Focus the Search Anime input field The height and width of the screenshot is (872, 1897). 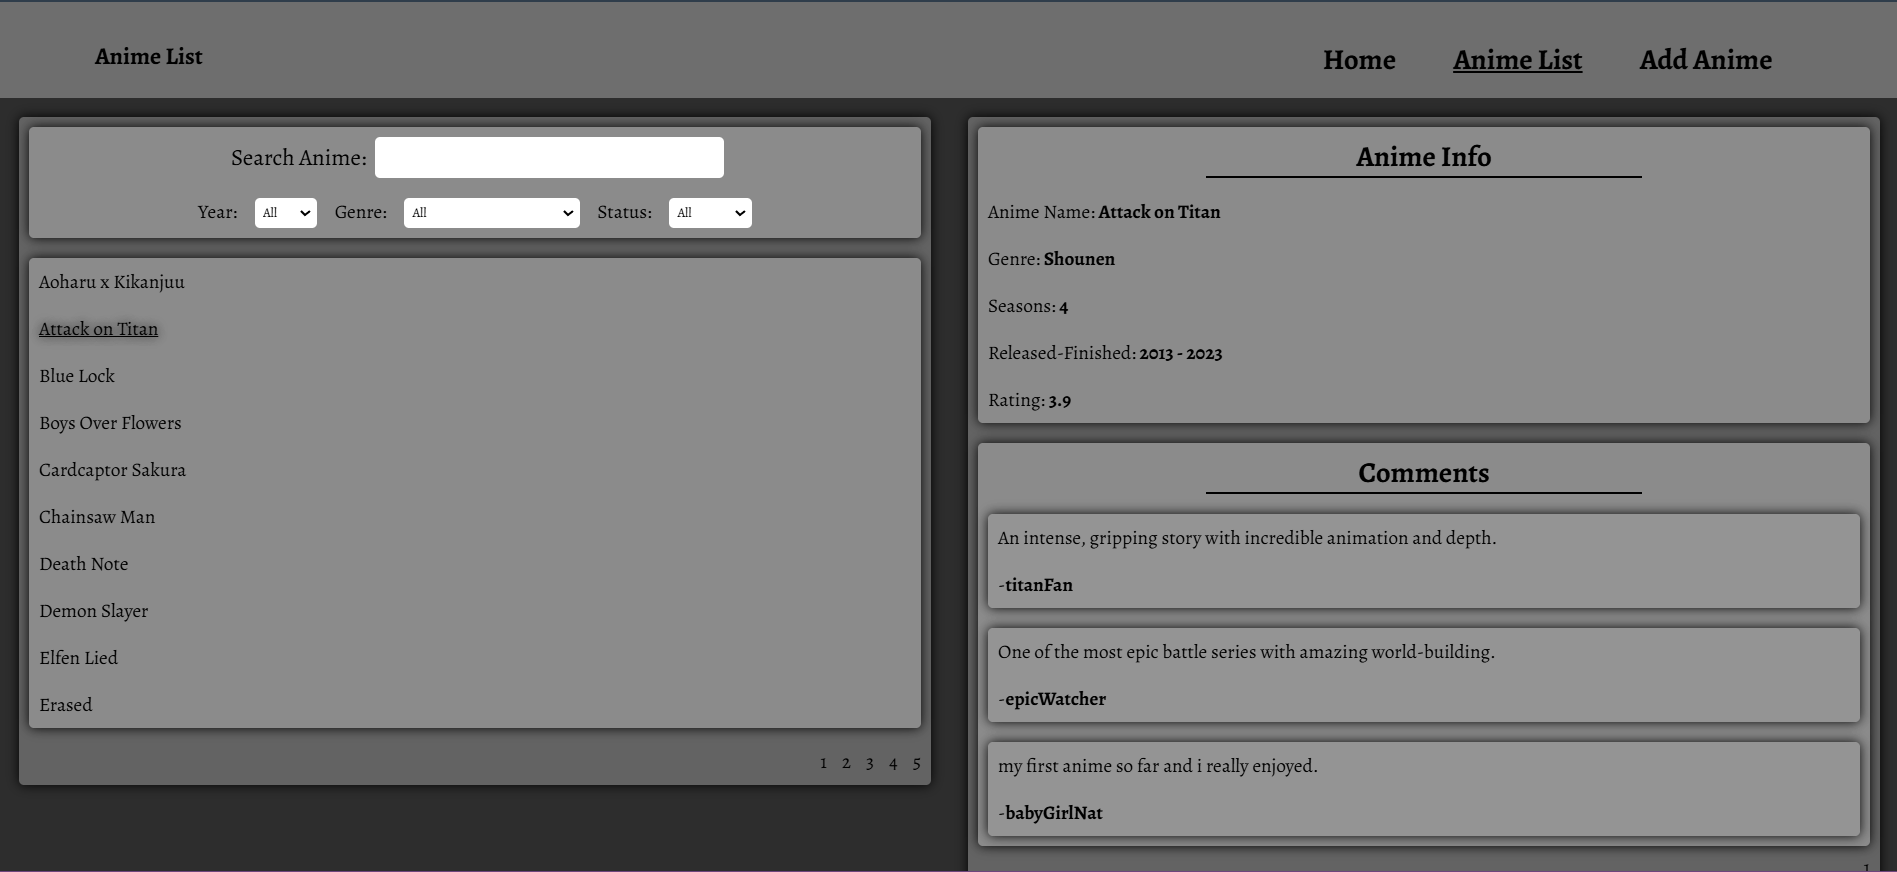(x=549, y=158)
